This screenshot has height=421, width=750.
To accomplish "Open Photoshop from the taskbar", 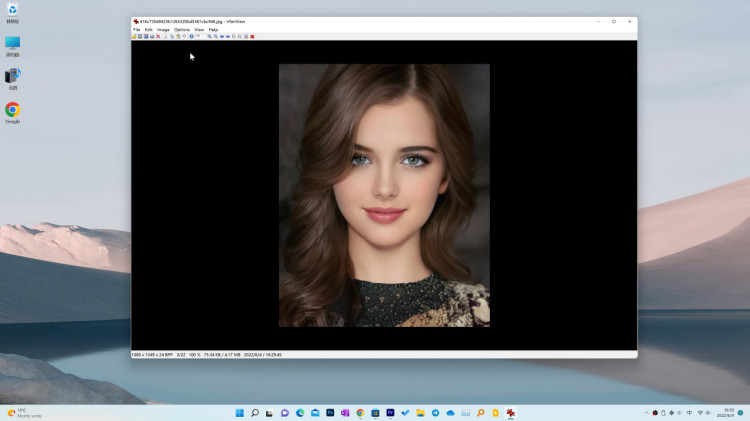I will pos(330,413).
